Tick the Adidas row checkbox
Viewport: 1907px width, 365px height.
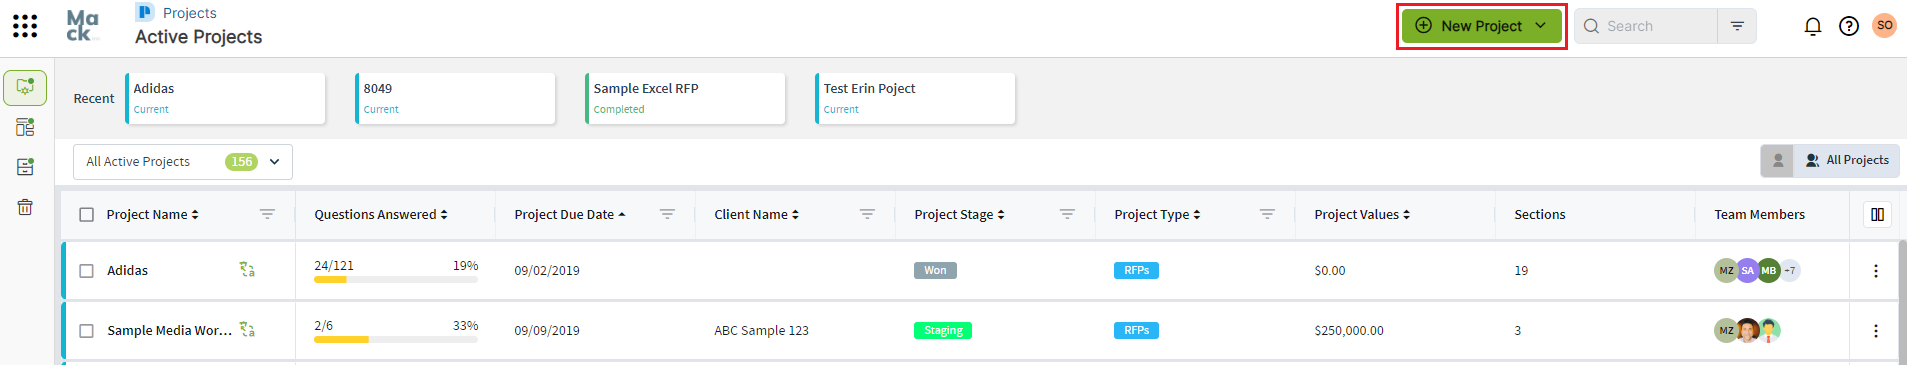point(87,271)
